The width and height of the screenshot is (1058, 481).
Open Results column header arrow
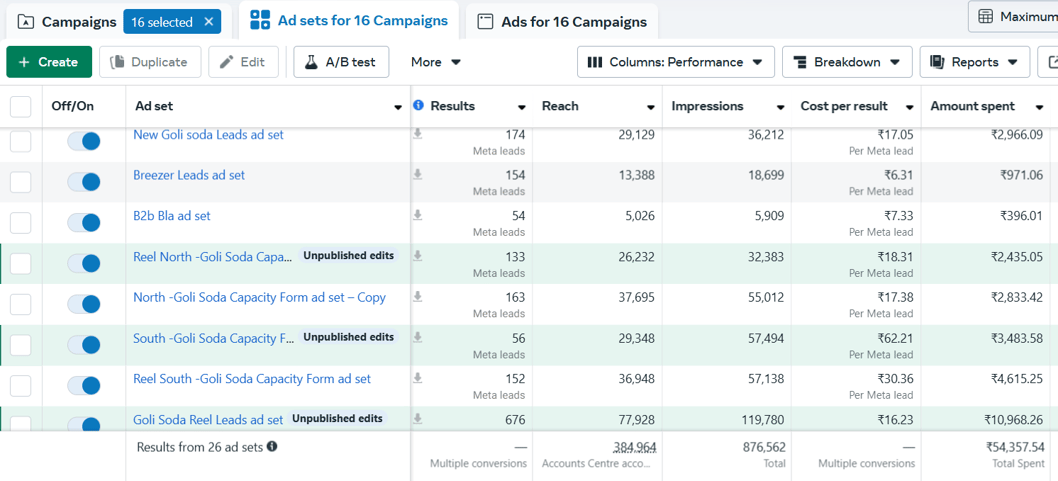point(522,107)
